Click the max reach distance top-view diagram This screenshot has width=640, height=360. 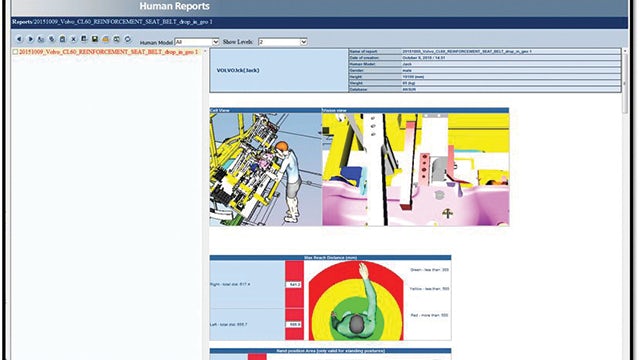tap(356, 301)
